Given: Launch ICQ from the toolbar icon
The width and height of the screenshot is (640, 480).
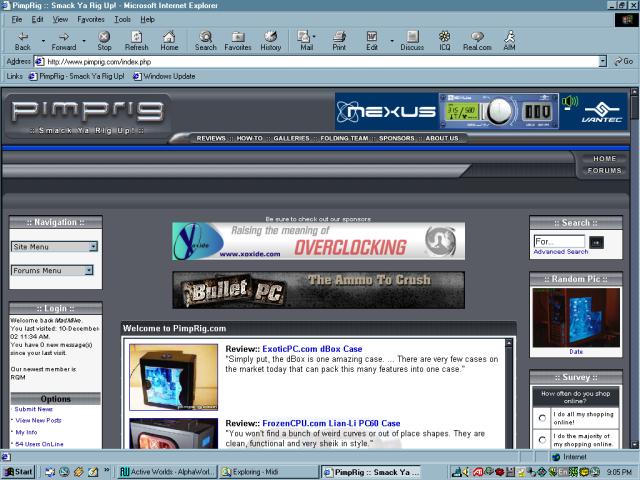Looking at the screenshot, I should click(444, 37).
